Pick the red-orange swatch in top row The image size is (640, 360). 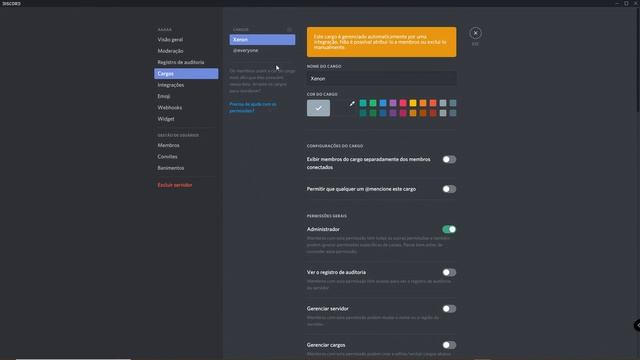433,103
